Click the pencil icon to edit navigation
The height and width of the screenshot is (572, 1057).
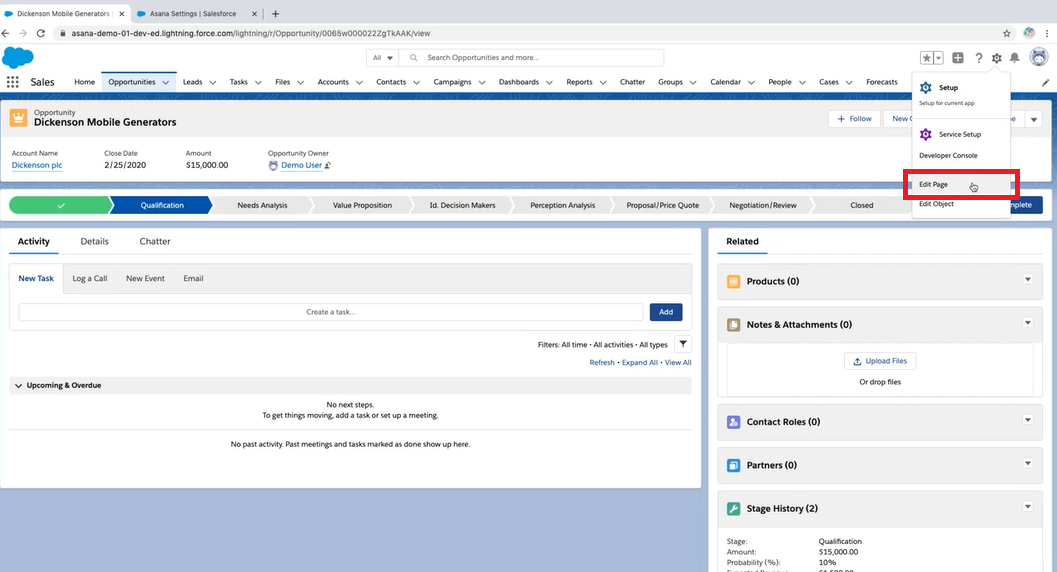pyautogui.click(x=1045, y=82)
